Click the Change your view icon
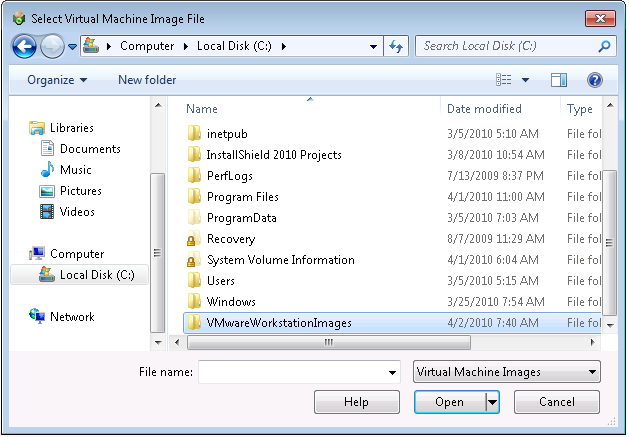Viewport: 629px width, 437px height. pos(505,80)
